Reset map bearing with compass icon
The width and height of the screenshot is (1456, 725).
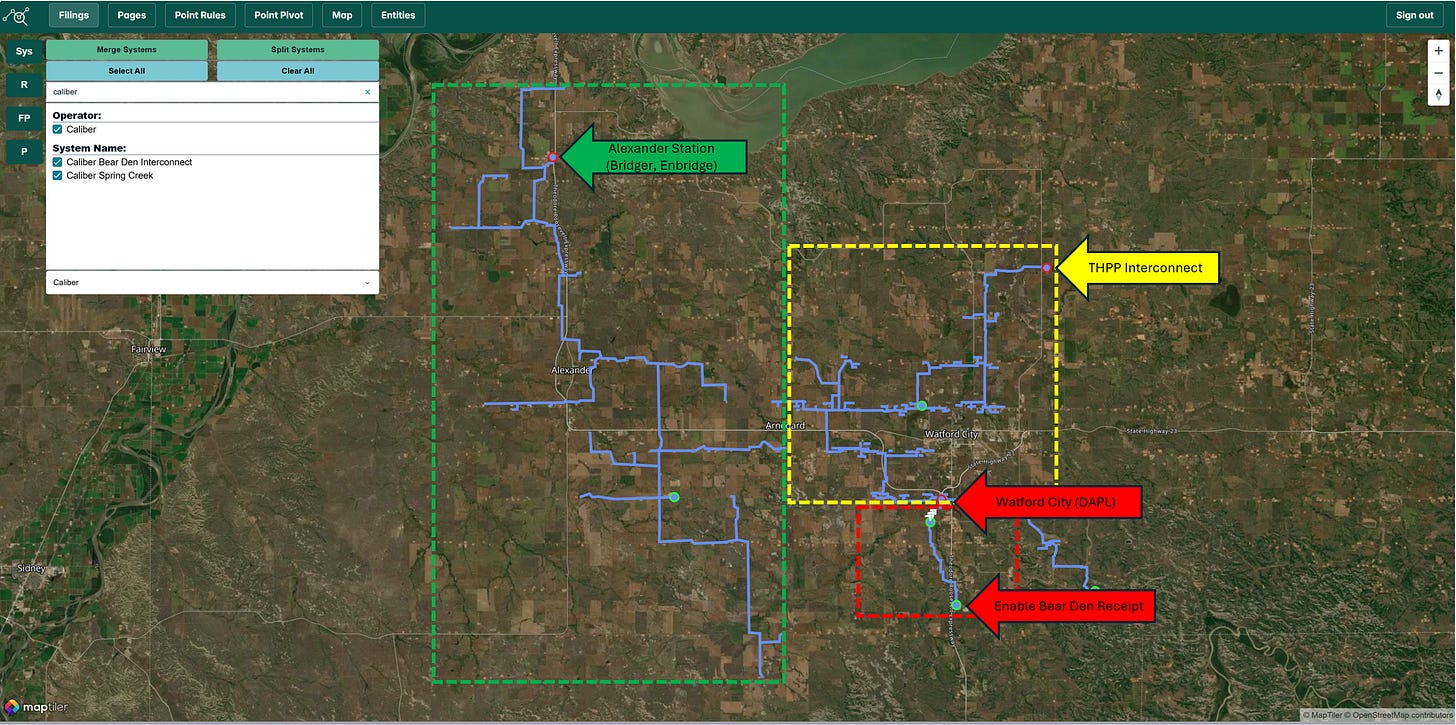1438,95
